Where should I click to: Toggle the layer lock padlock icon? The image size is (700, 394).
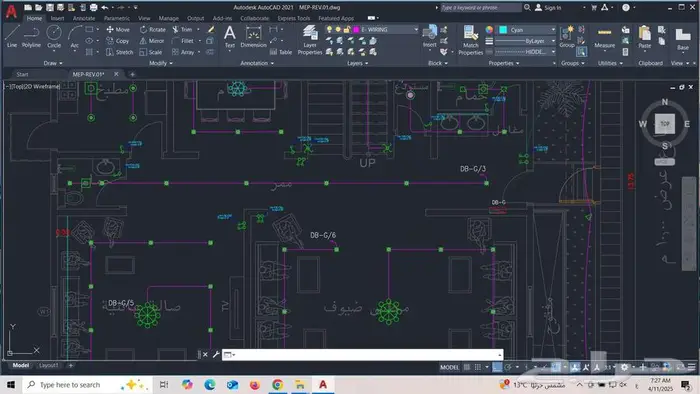(347, 29)
